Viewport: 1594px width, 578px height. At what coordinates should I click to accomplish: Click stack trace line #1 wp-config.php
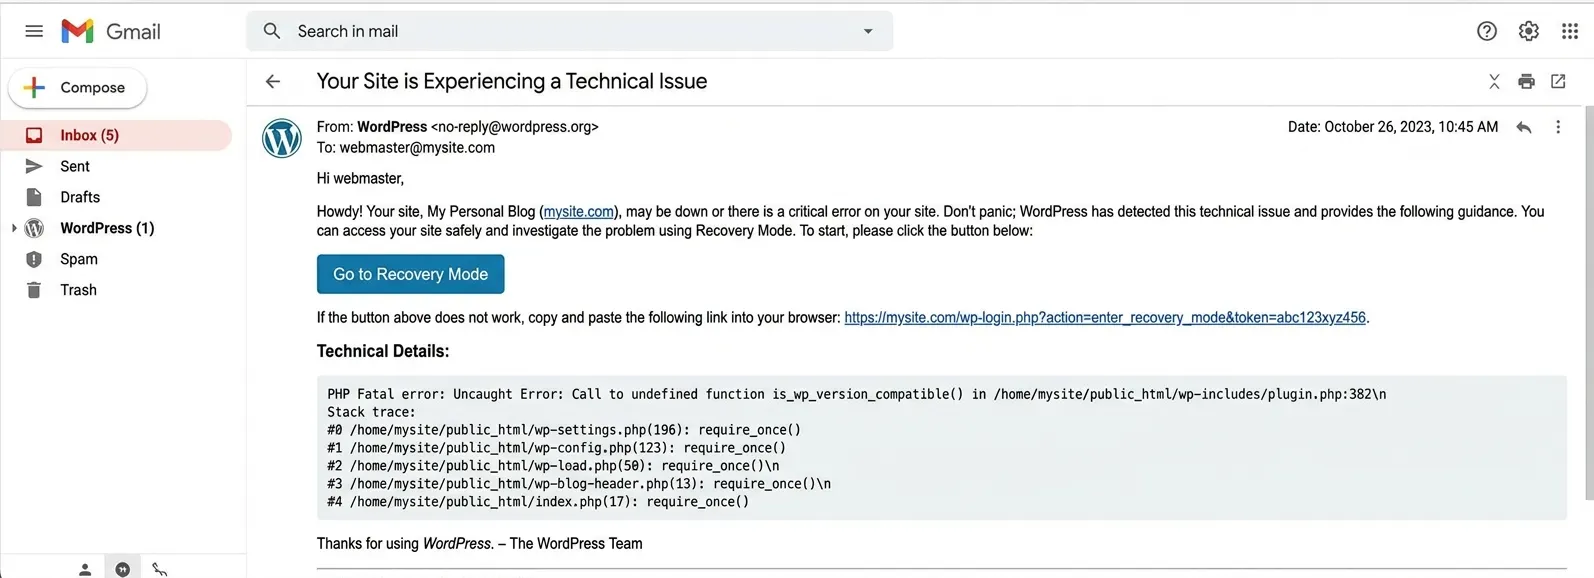click(x=556, y=448)
